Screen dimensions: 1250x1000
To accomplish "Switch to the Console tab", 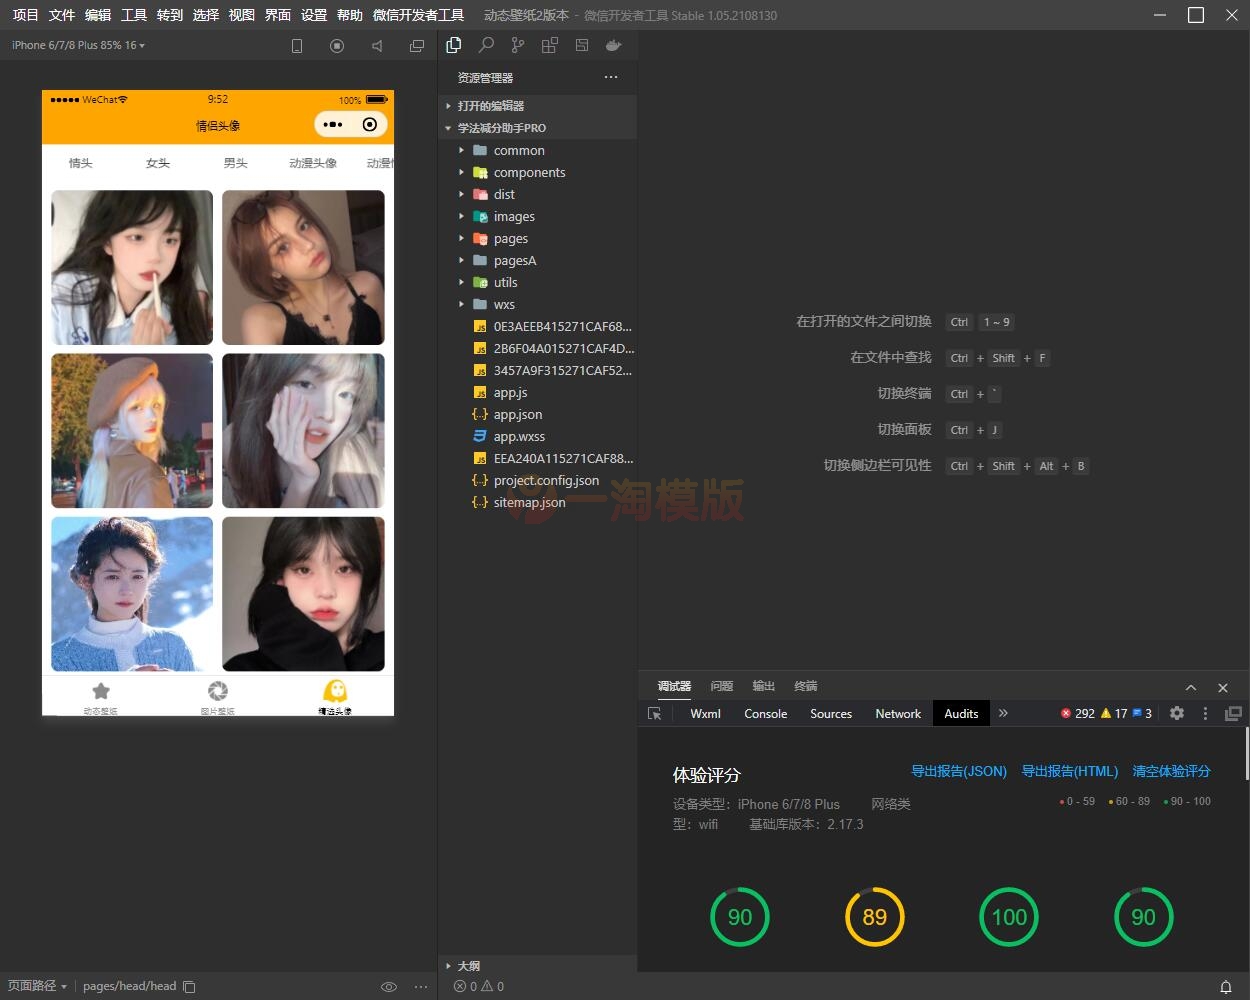I will coord(765,713).
